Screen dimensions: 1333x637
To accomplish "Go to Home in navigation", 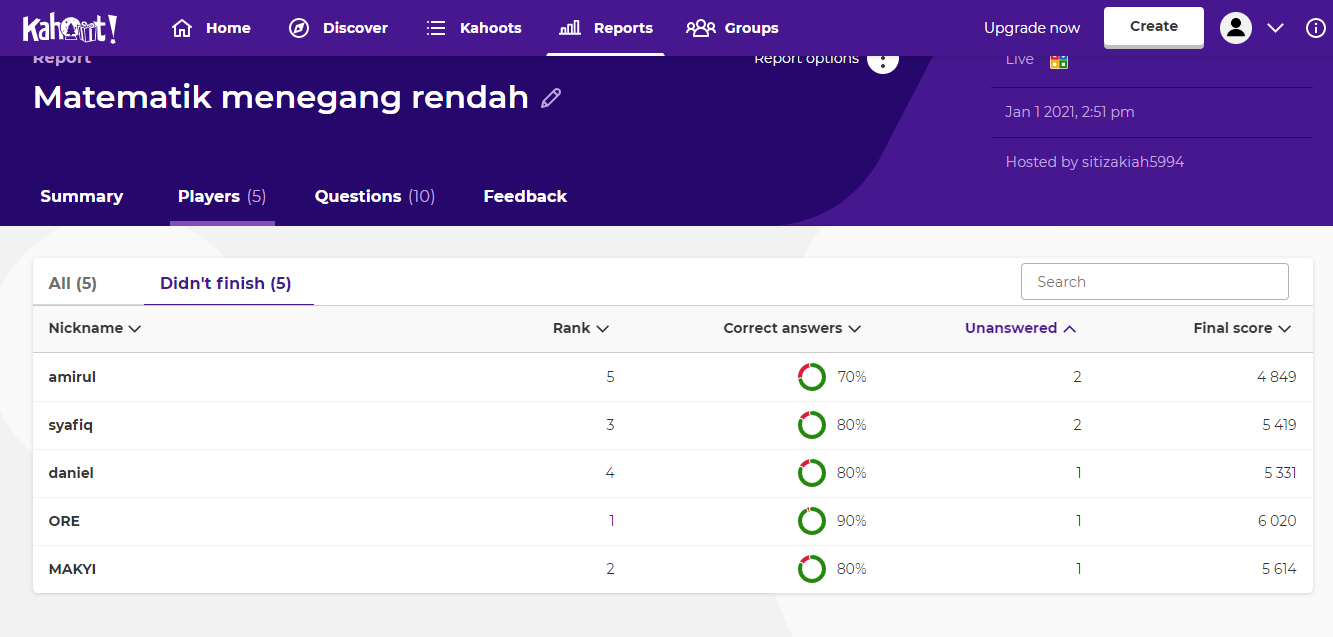I will pos(212,28).
